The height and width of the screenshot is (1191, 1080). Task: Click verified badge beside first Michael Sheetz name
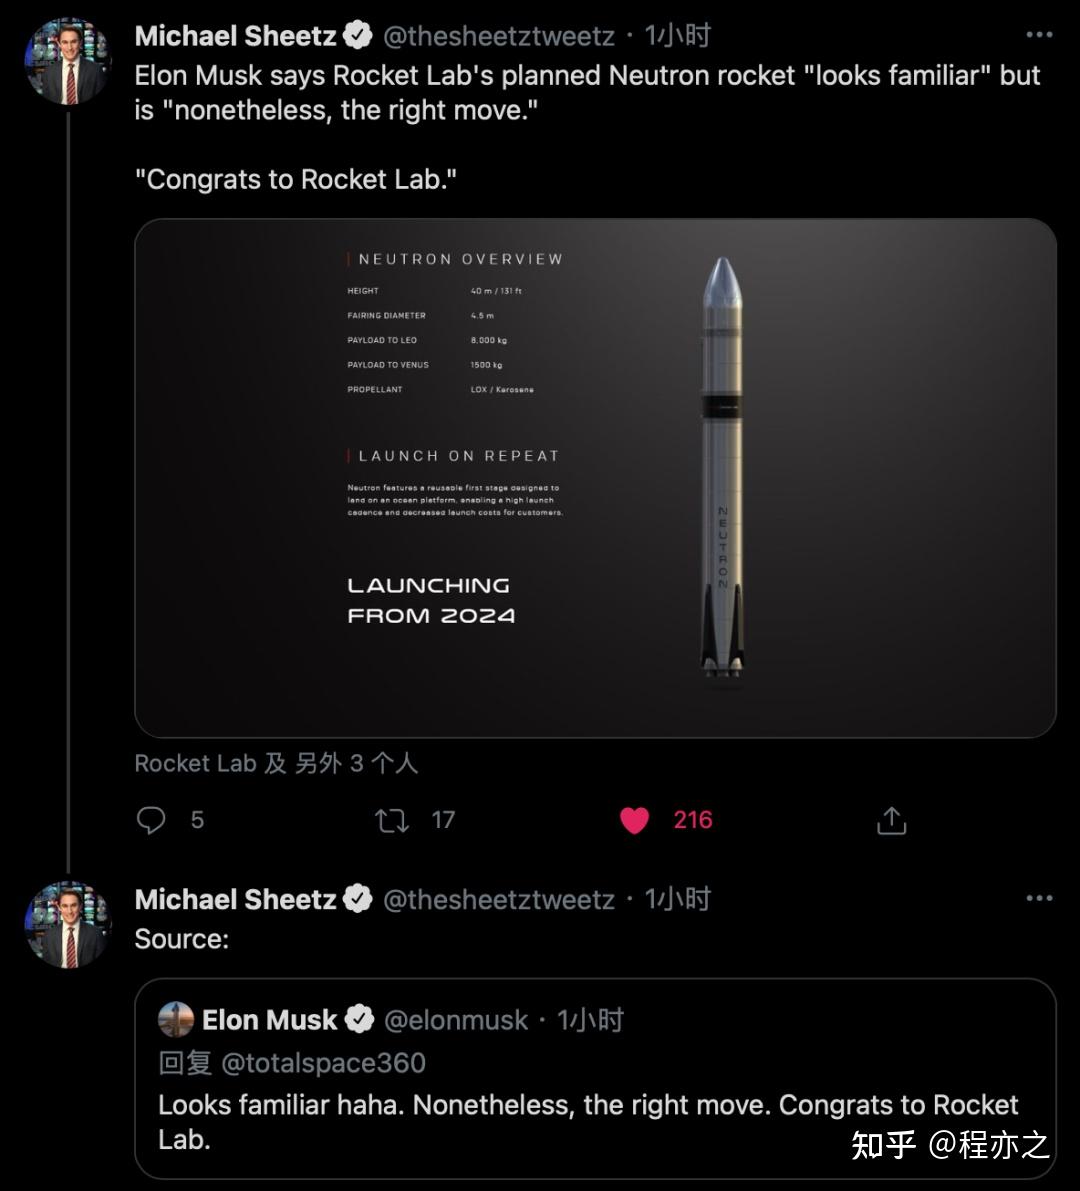click(358, 36)
